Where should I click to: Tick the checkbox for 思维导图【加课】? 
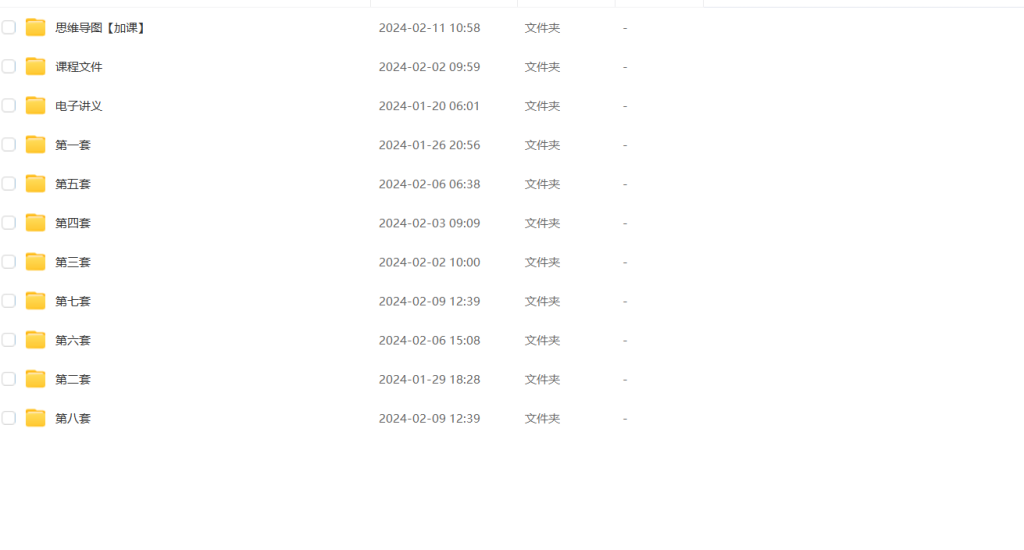pos(8,27)
